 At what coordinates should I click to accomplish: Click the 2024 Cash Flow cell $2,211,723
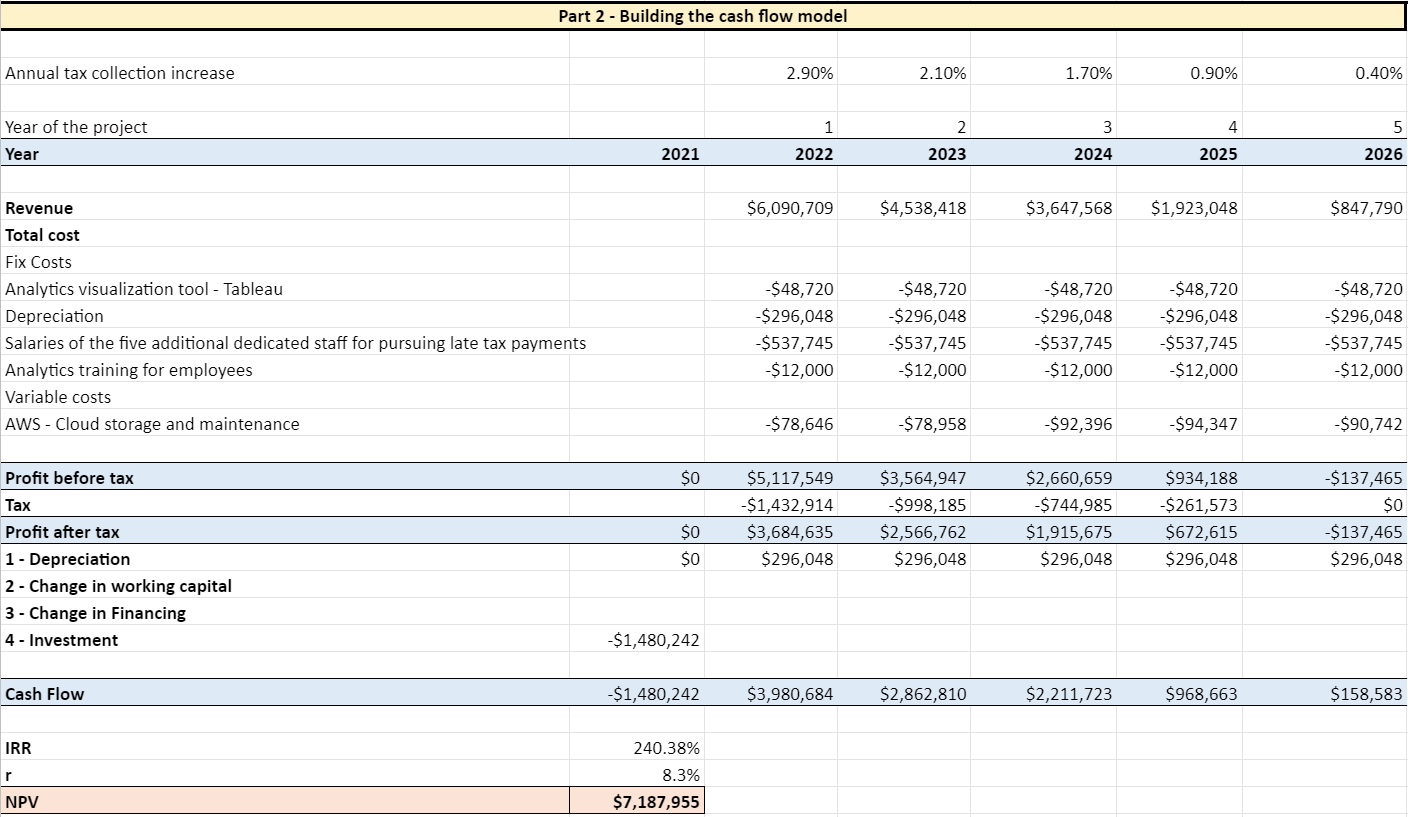point(1068,694)
